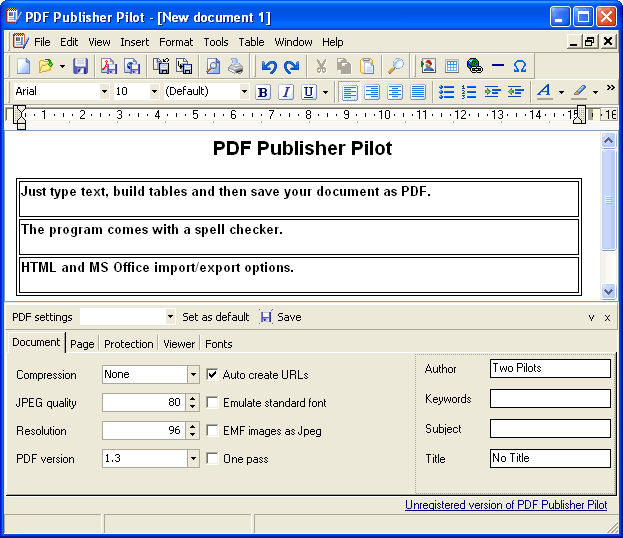This screenshot has width=623, height=538.
Task: Enable EMF images as Jpeg
Action: [212, 430]
